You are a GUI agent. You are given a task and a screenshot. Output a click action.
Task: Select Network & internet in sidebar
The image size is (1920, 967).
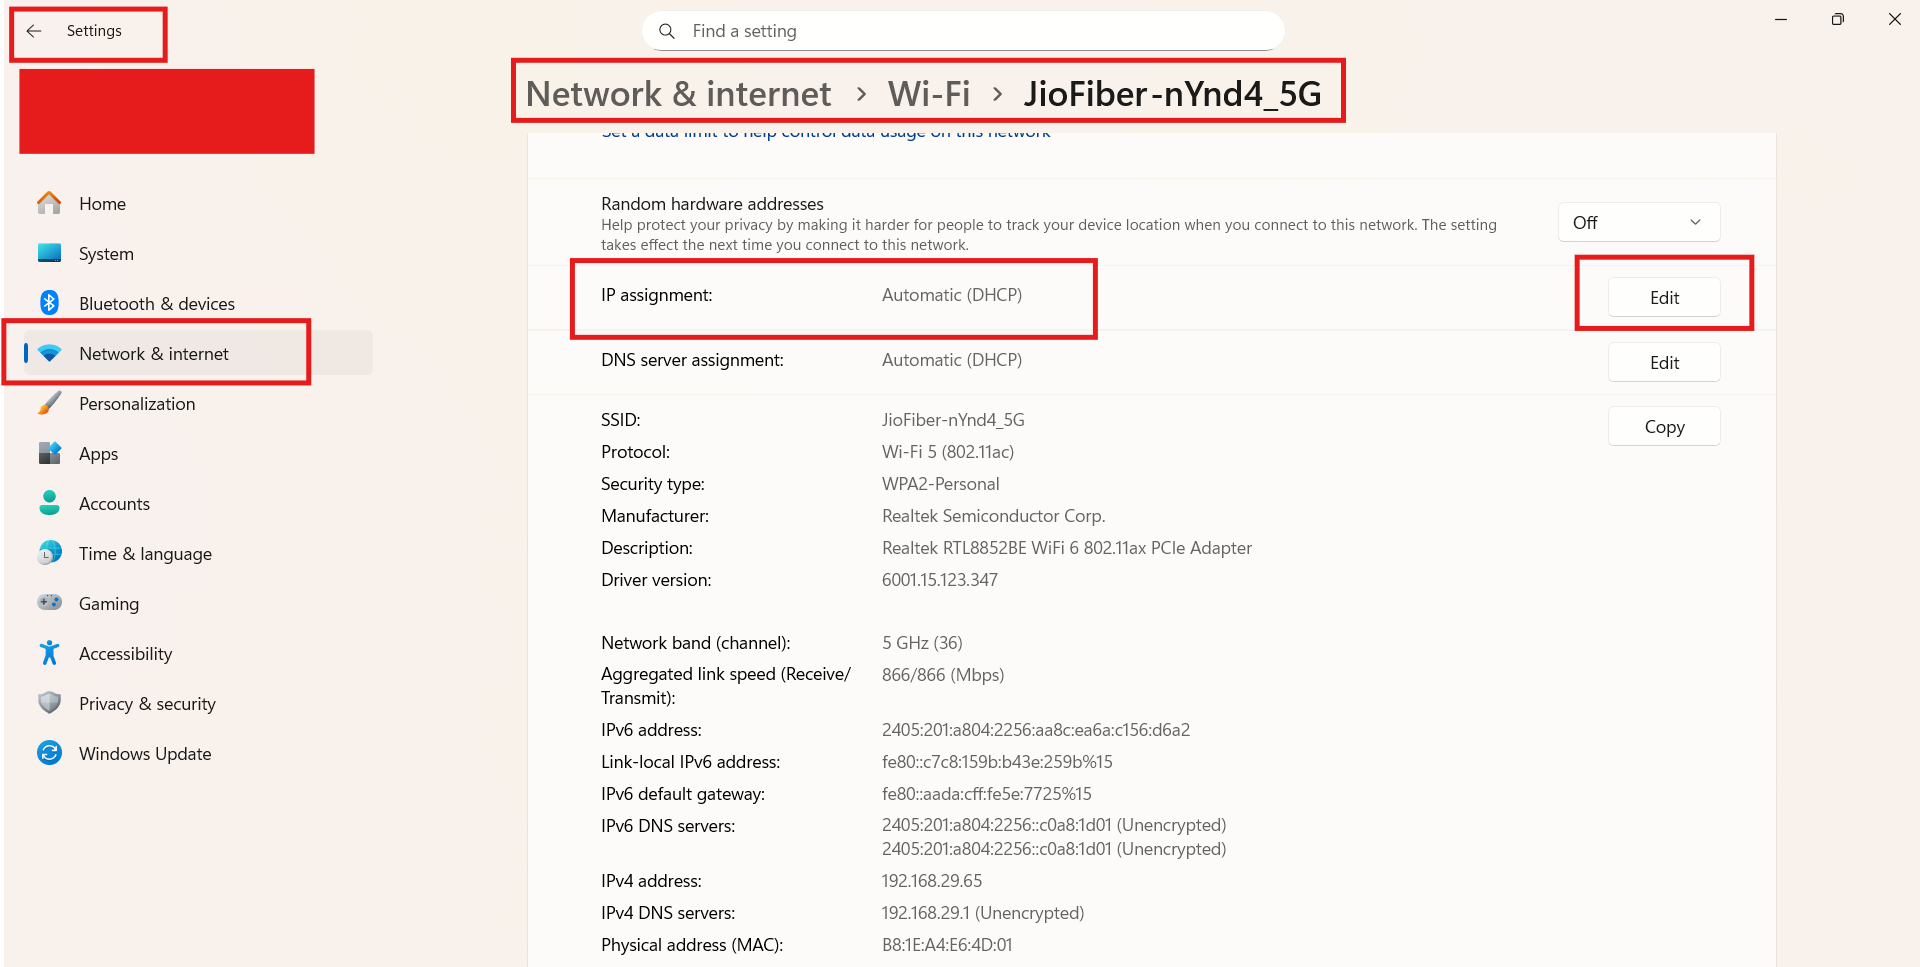154,353
